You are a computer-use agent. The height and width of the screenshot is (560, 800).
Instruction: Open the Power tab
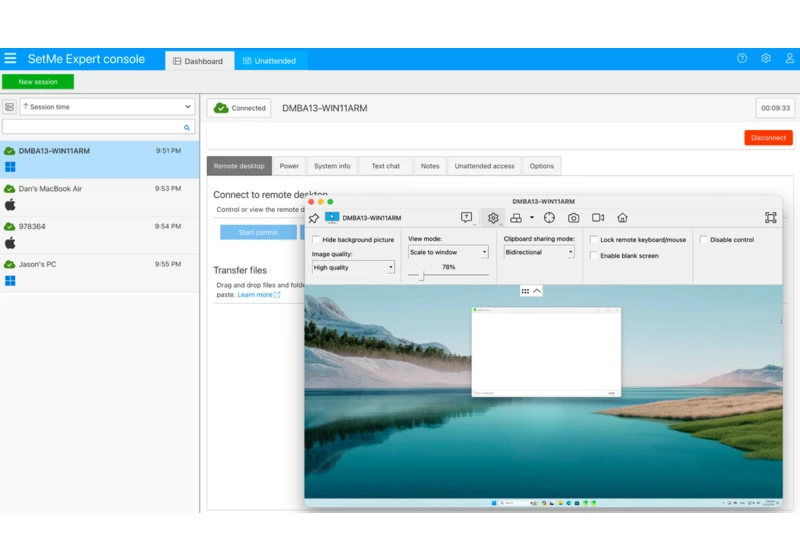pos(289,166)
